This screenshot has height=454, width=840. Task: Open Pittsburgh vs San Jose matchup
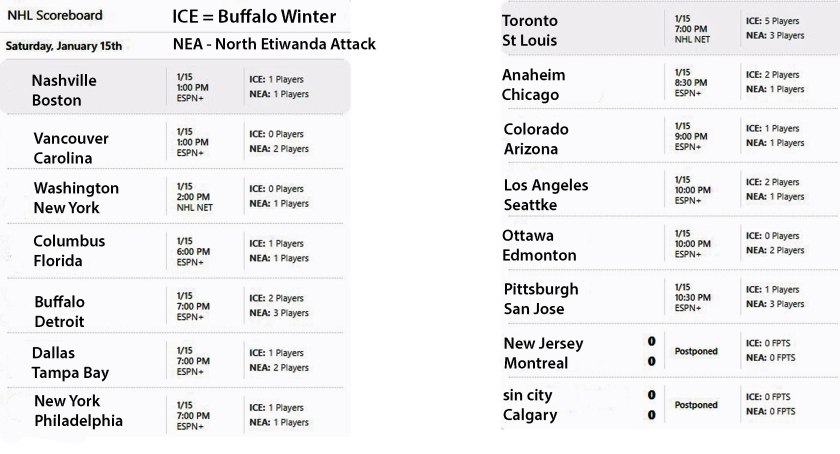coord(670,297)
